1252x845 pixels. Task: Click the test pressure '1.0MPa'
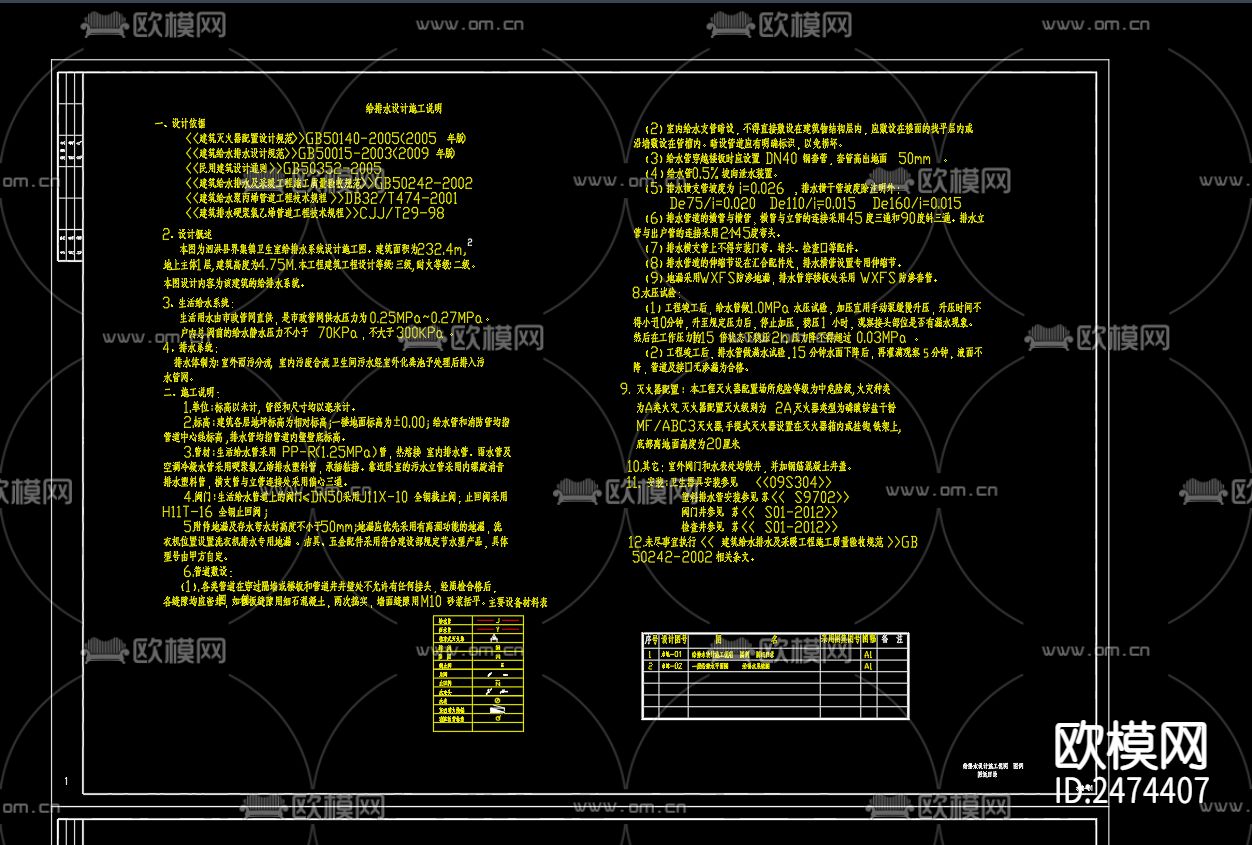(x=770, y=308)
